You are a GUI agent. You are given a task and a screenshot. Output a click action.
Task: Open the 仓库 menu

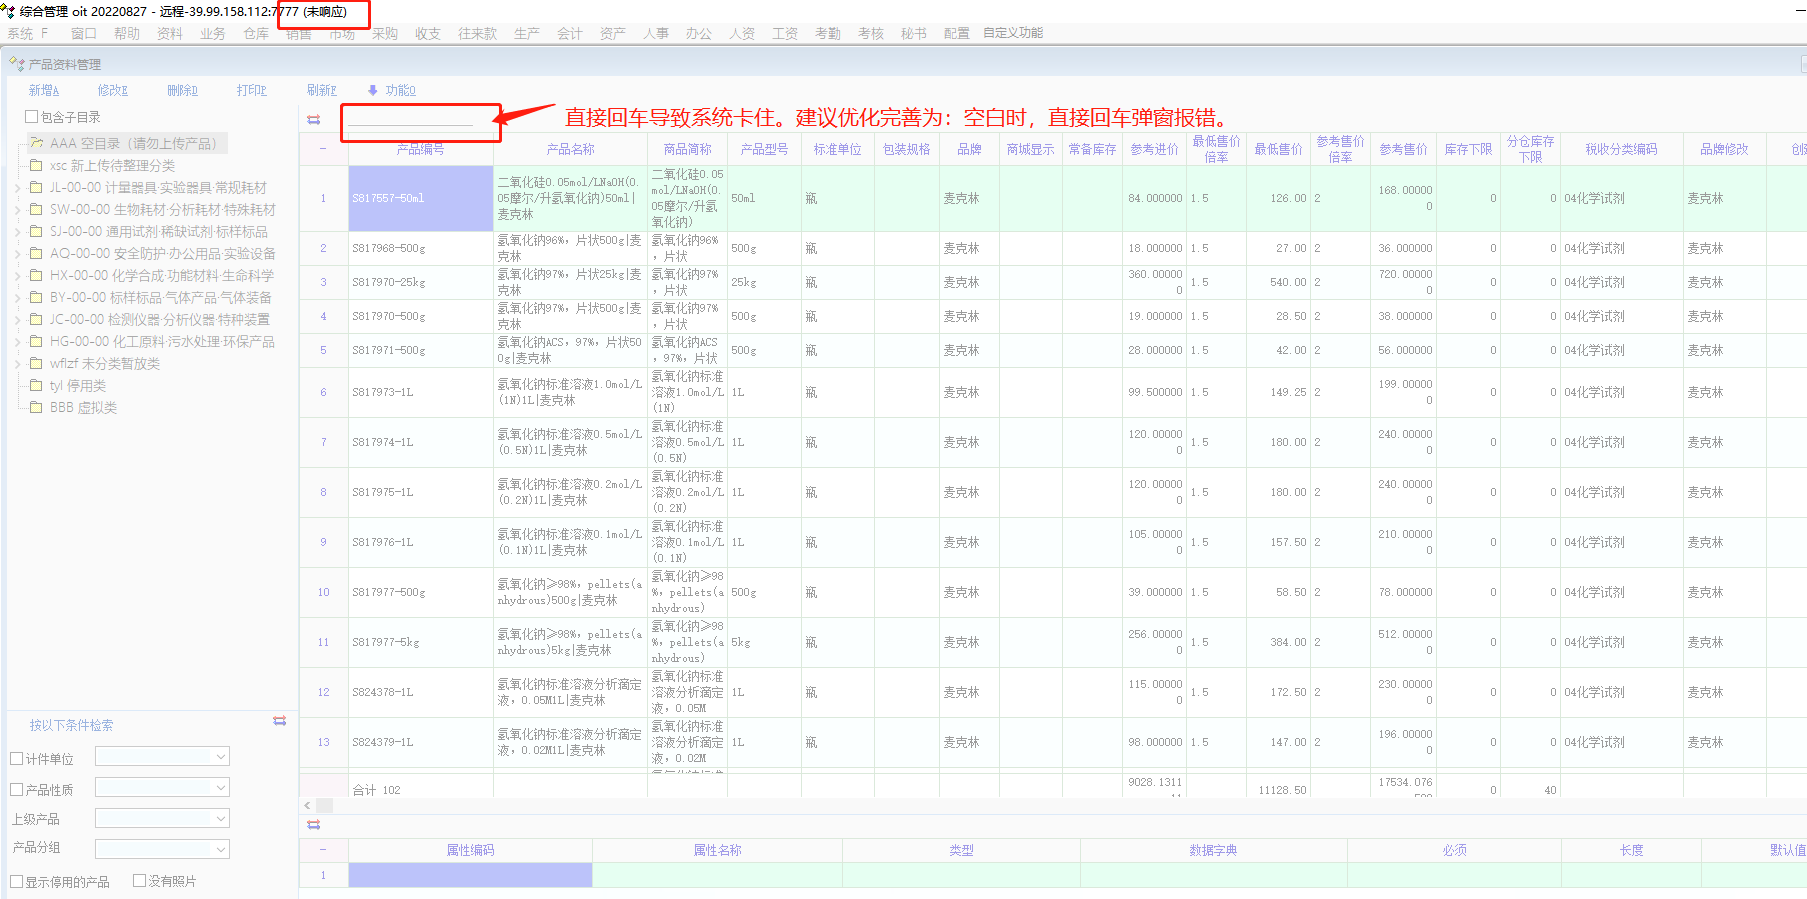256,34
